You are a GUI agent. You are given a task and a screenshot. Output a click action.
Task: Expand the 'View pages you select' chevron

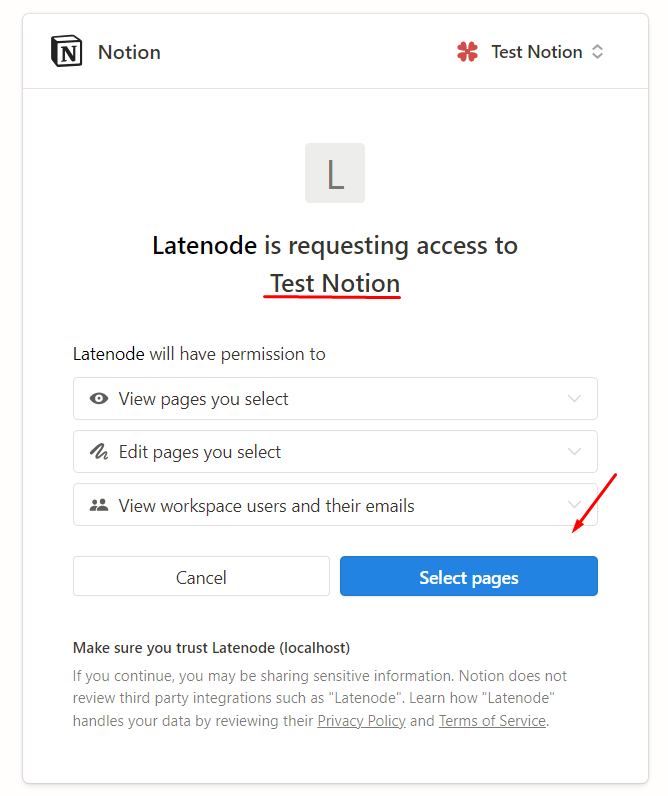pyautogui.click(x=574, y=399)
